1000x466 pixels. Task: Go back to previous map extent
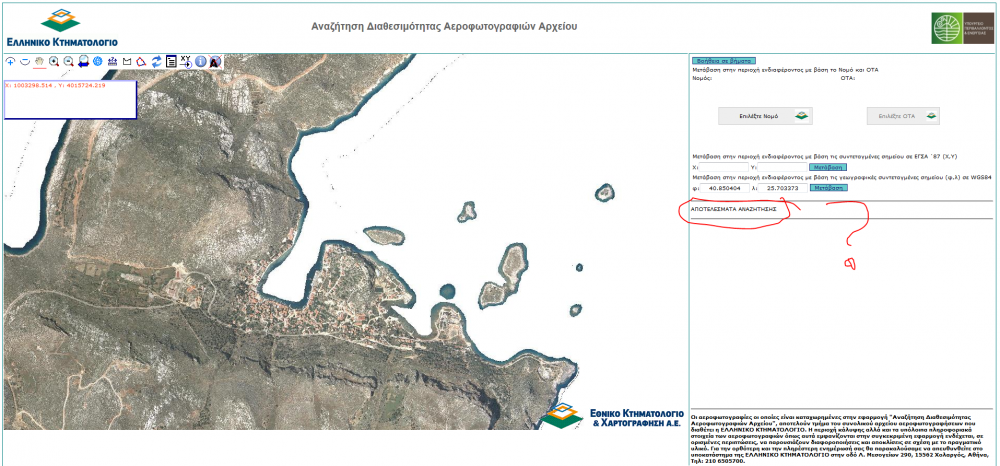point(84,61)
